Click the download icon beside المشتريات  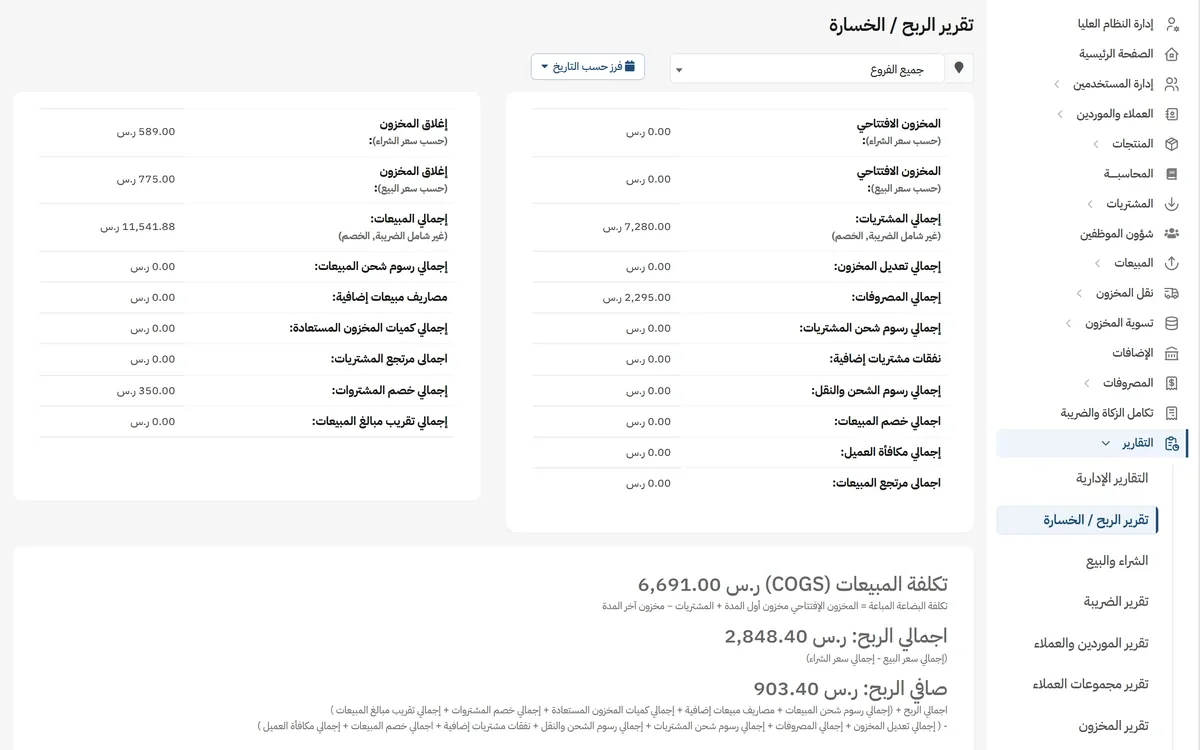coord(1172,204)
